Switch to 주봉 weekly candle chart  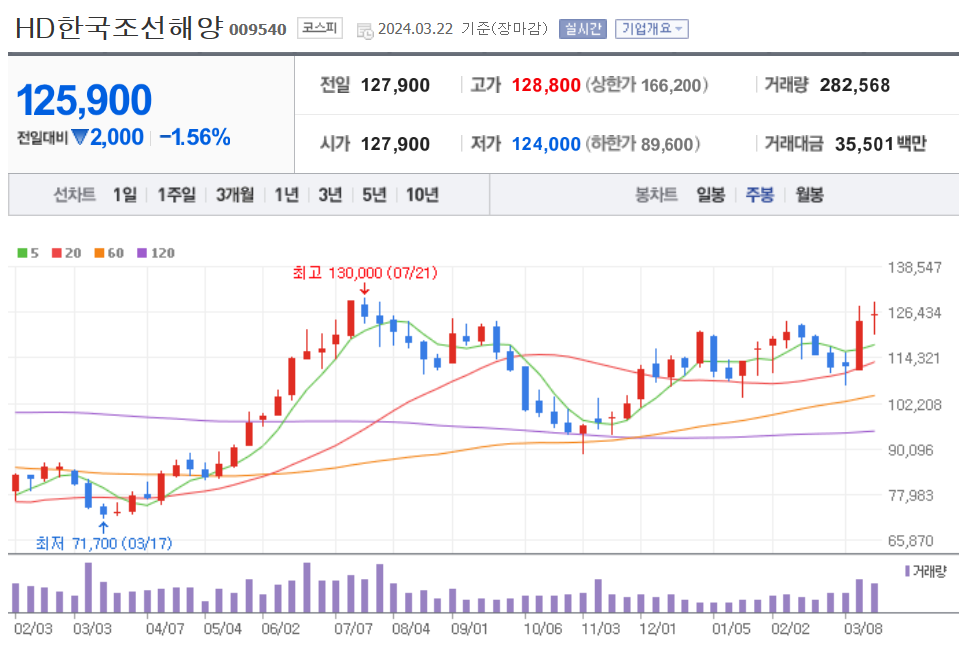point(760,195)
